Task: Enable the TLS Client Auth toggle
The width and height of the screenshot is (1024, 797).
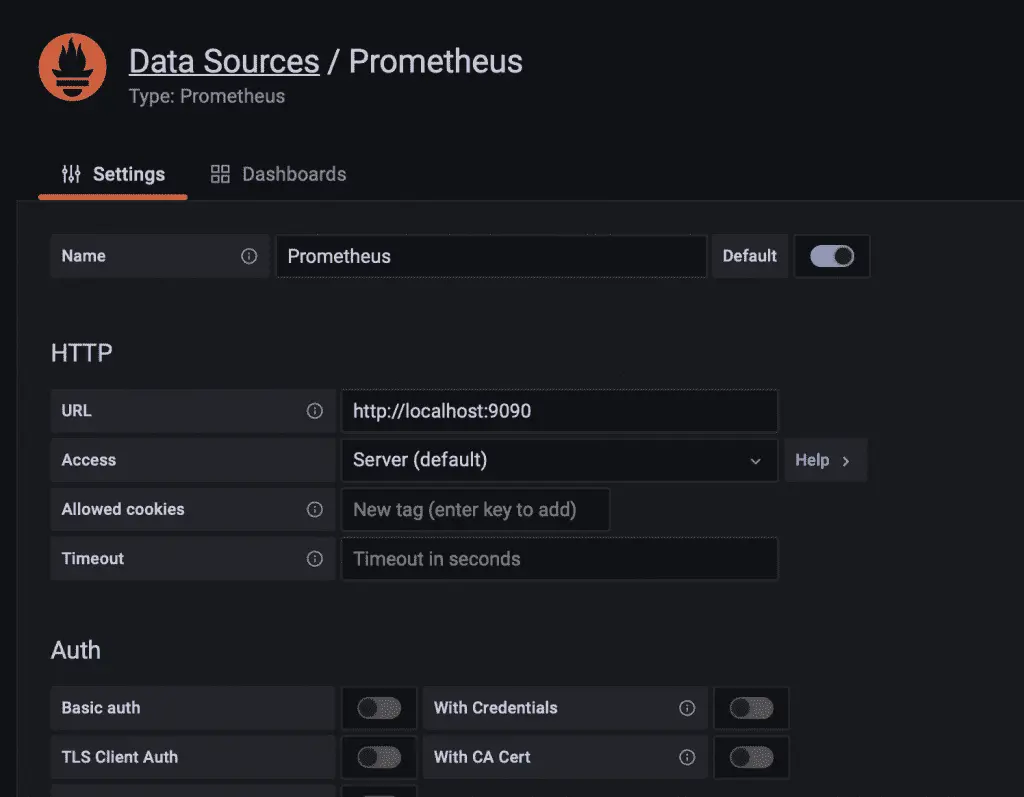Action: click(379, 757)
